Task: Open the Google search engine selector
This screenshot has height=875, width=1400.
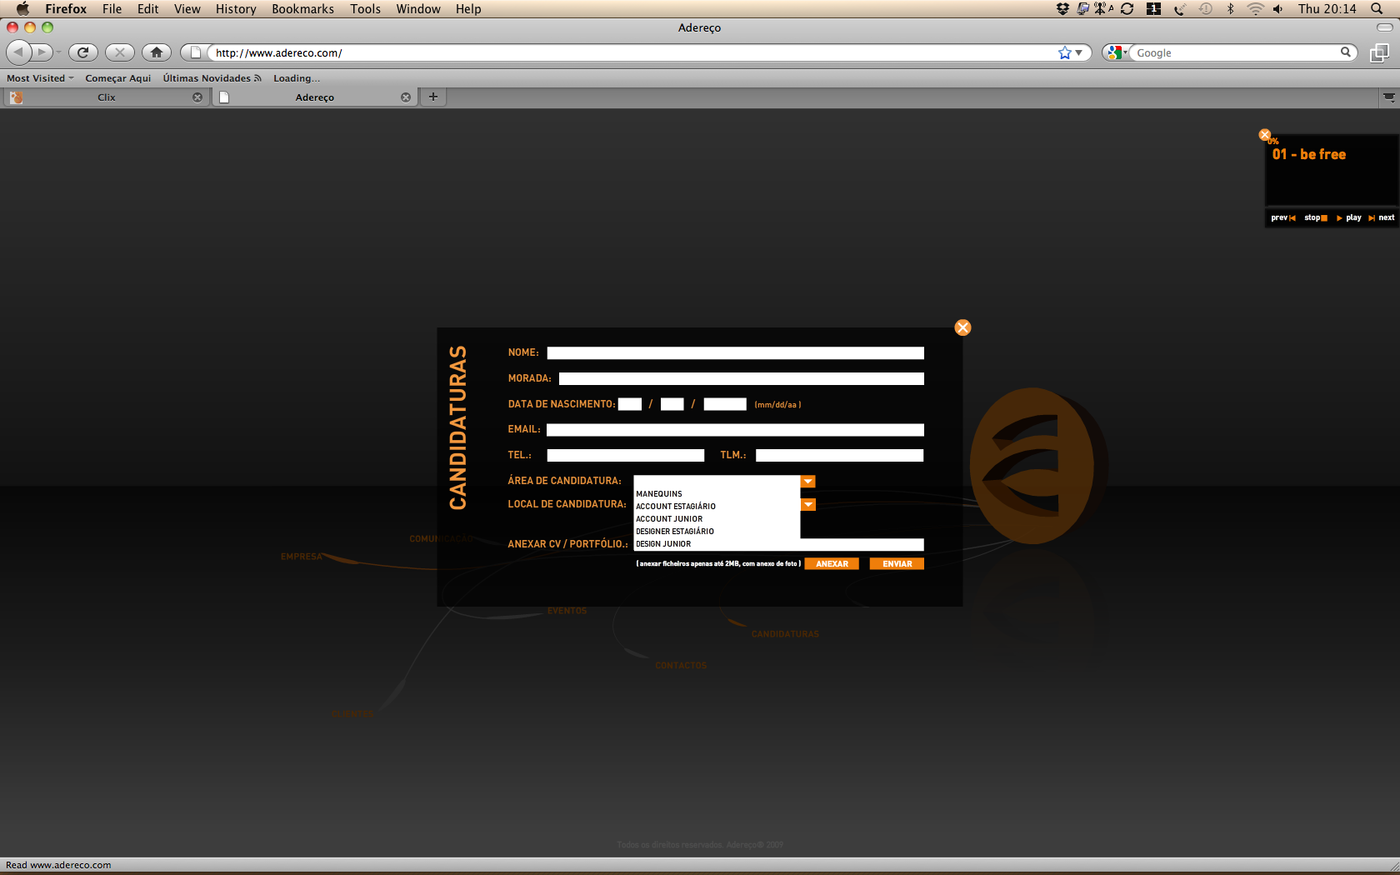Action: click(1117, 52)
